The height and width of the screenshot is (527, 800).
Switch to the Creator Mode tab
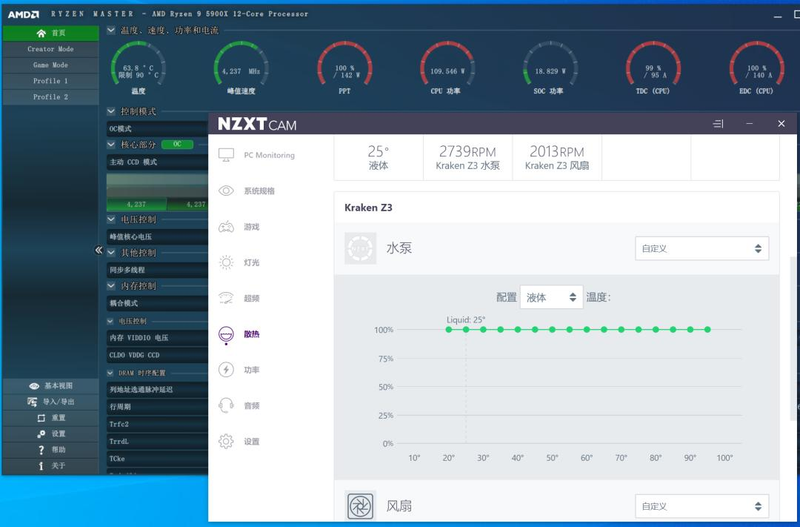[50, 49]
